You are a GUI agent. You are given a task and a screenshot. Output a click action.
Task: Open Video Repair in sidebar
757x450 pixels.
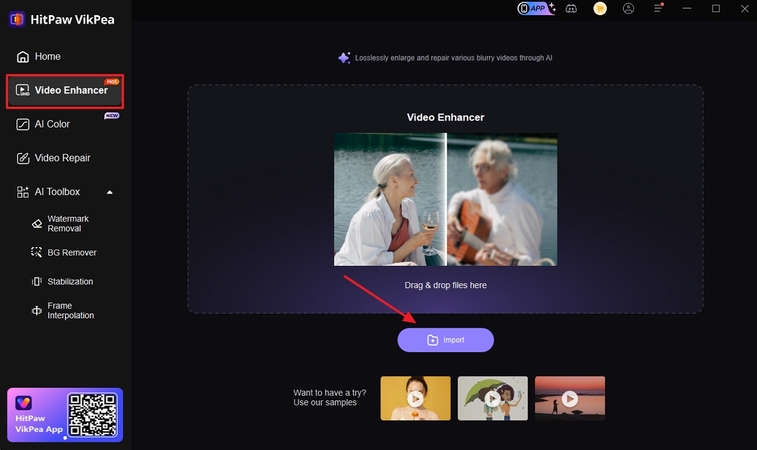click(53, 158)
